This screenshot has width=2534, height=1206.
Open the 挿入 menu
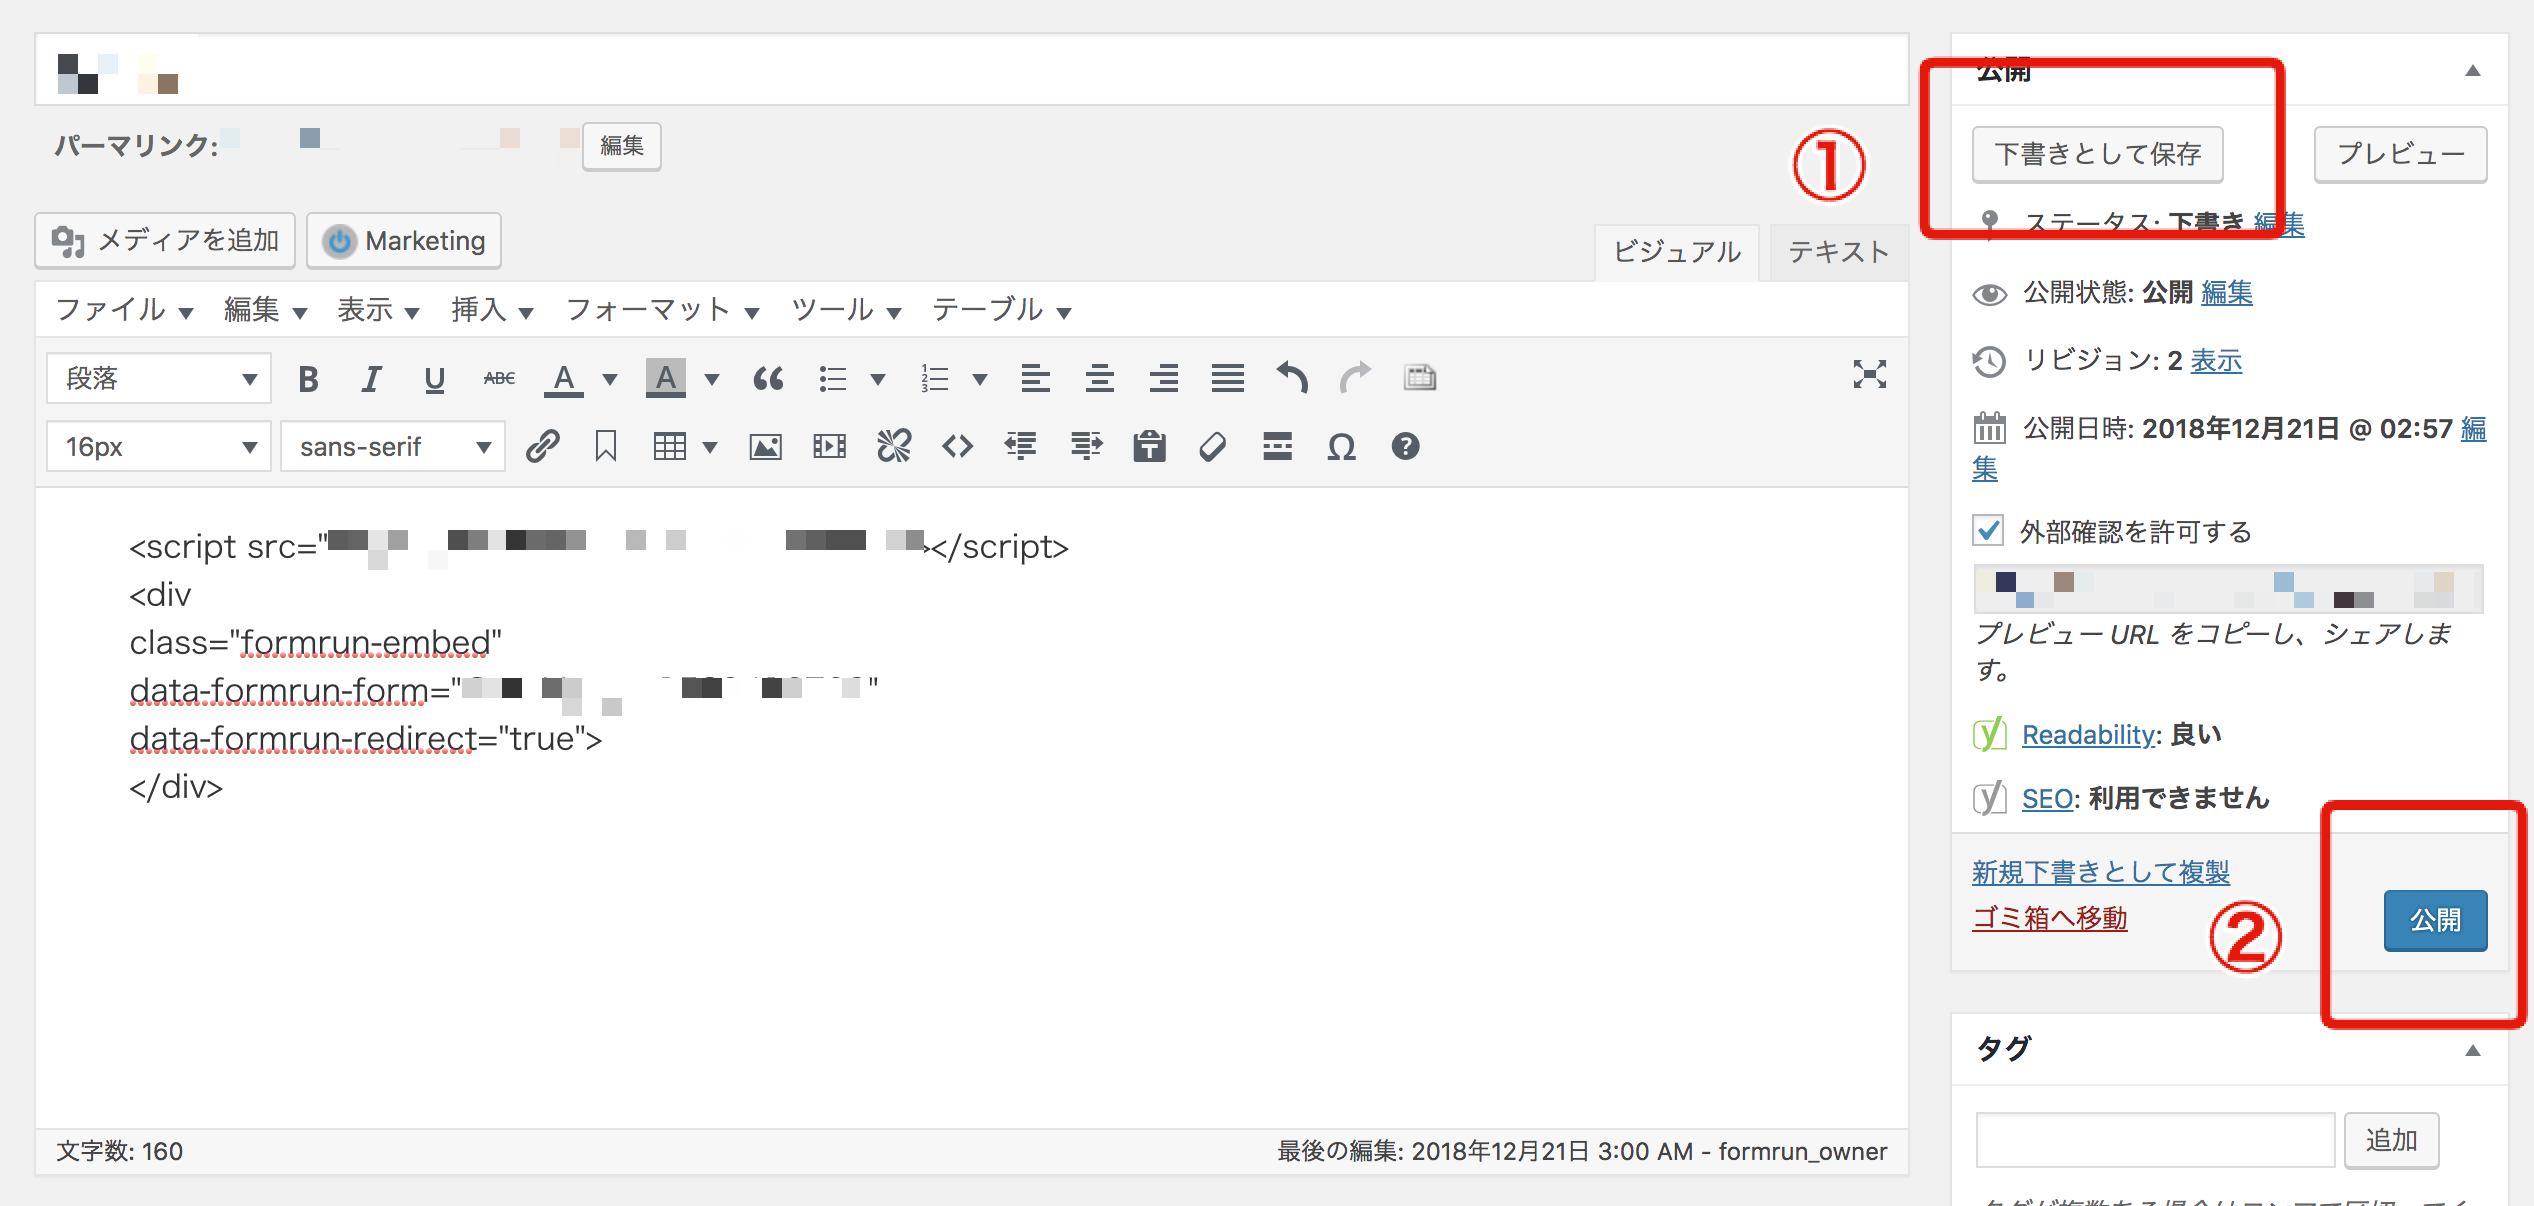pos(492,310)
